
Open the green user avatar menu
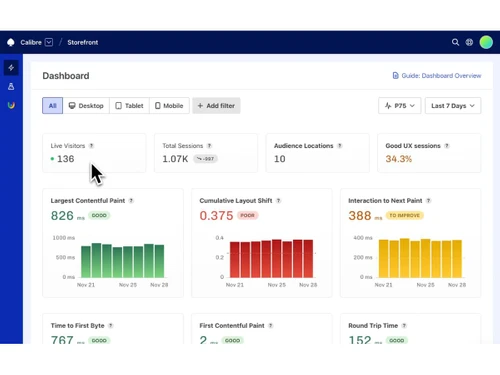(x=486, y=42)
